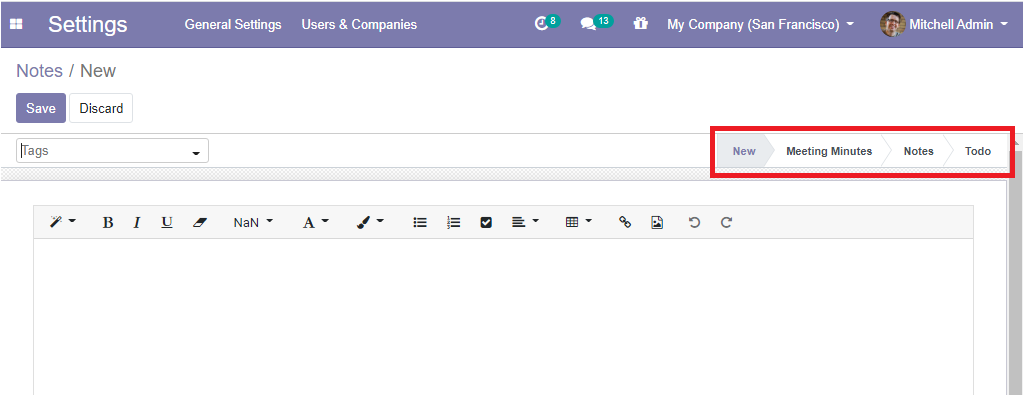Open the magic wand style menu

pyautogui.click(x=63, y=222)
